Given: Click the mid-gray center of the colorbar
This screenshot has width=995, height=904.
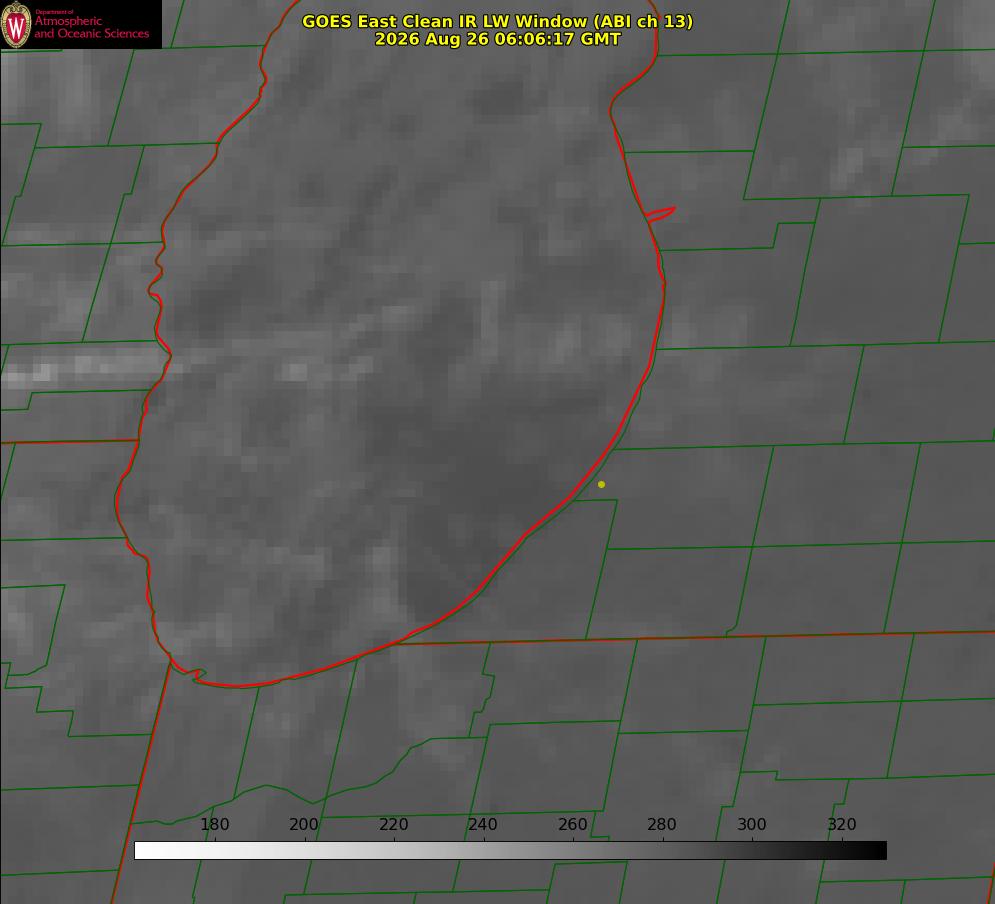Looking at the screenshot, I should pyautogui.click(x=510, y=850).
